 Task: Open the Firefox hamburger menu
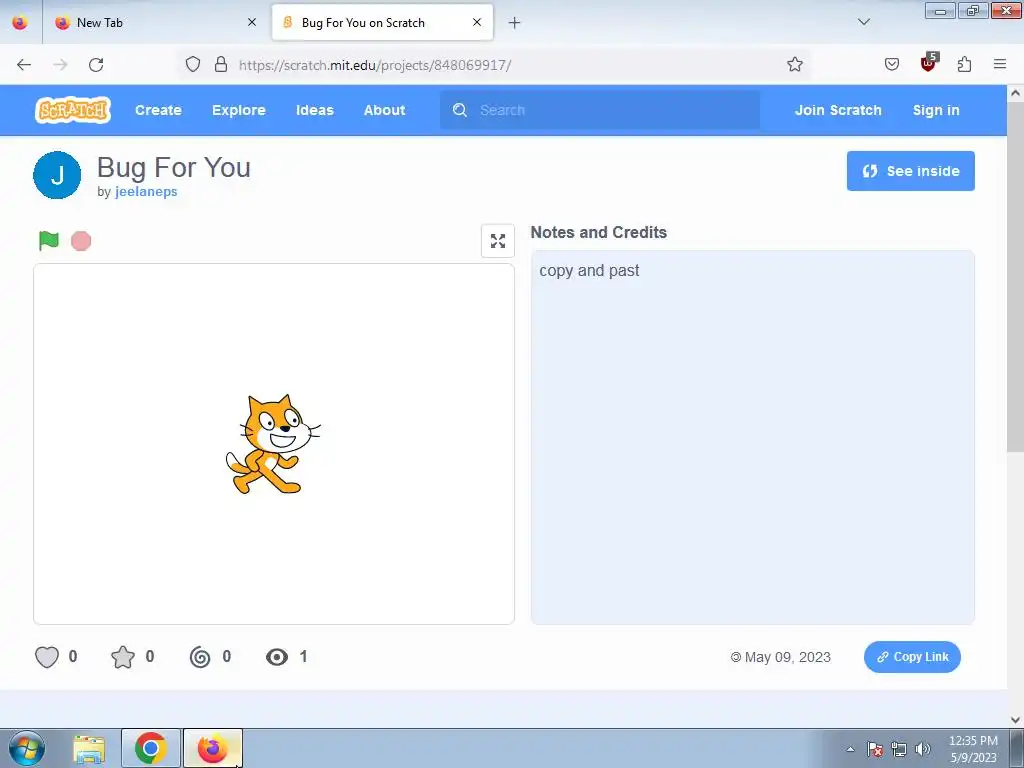[1000, 64]
